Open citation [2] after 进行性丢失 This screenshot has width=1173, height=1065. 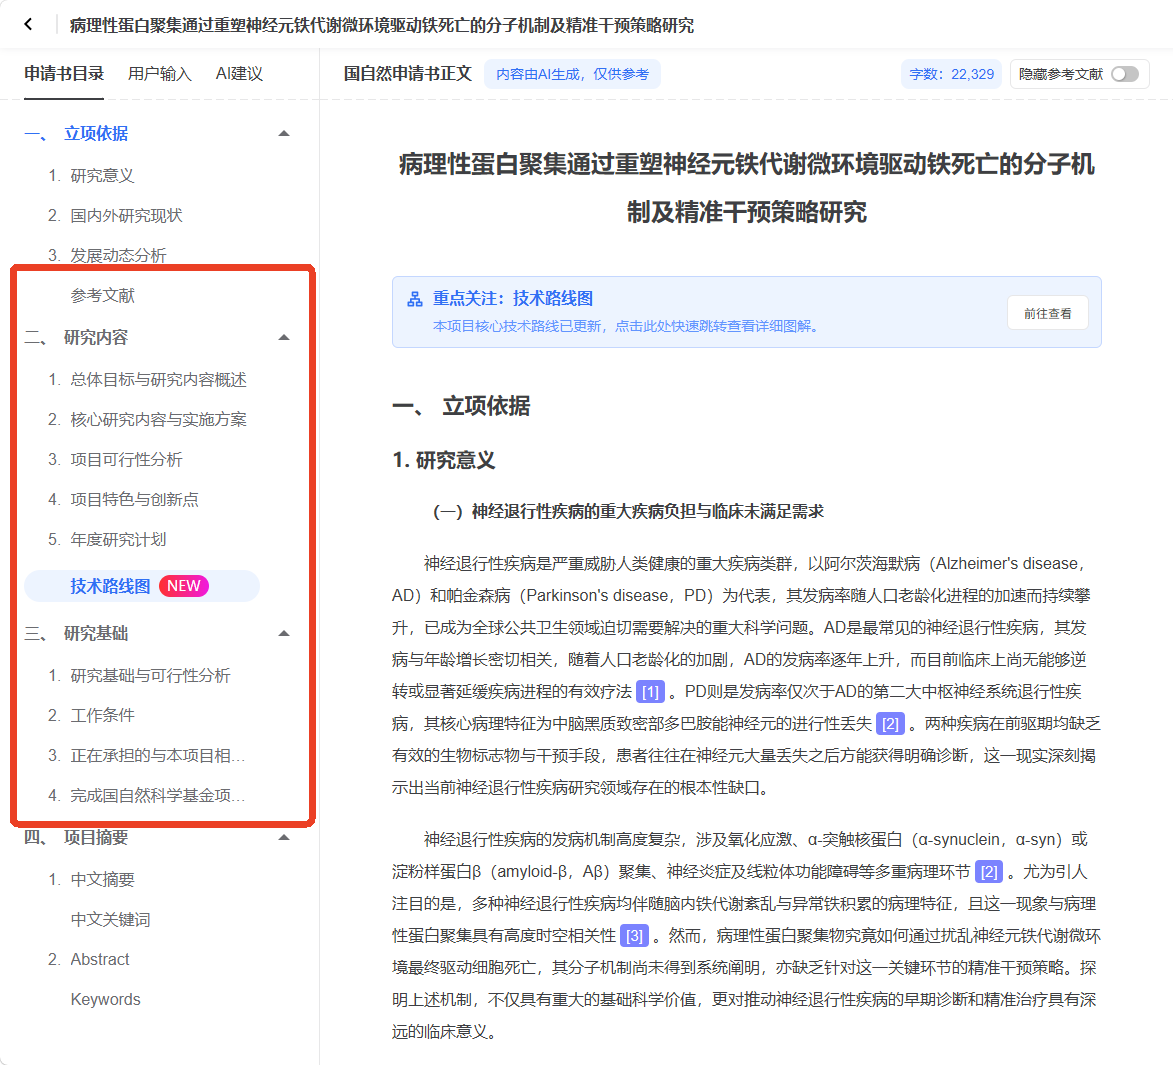coord(890,724)
